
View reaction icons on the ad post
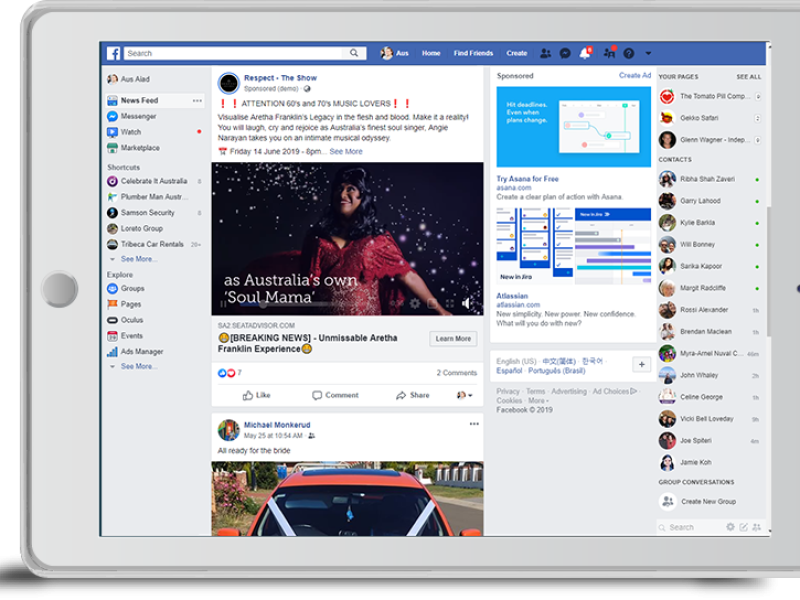tap(227, 373)
